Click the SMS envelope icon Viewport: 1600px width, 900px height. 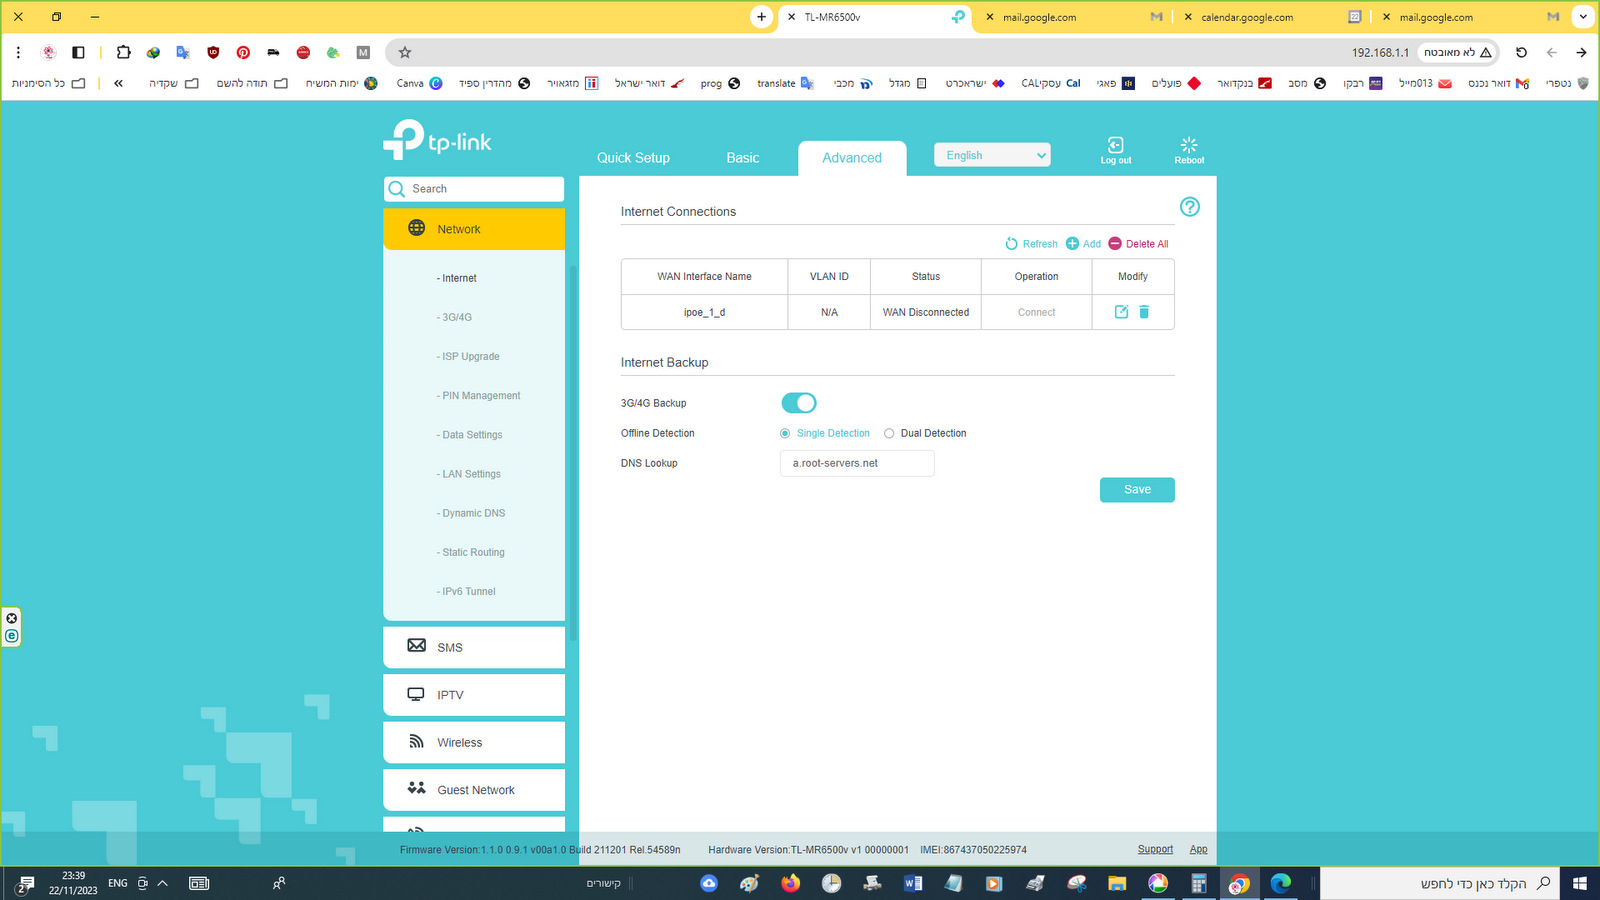tap(416, 646)
